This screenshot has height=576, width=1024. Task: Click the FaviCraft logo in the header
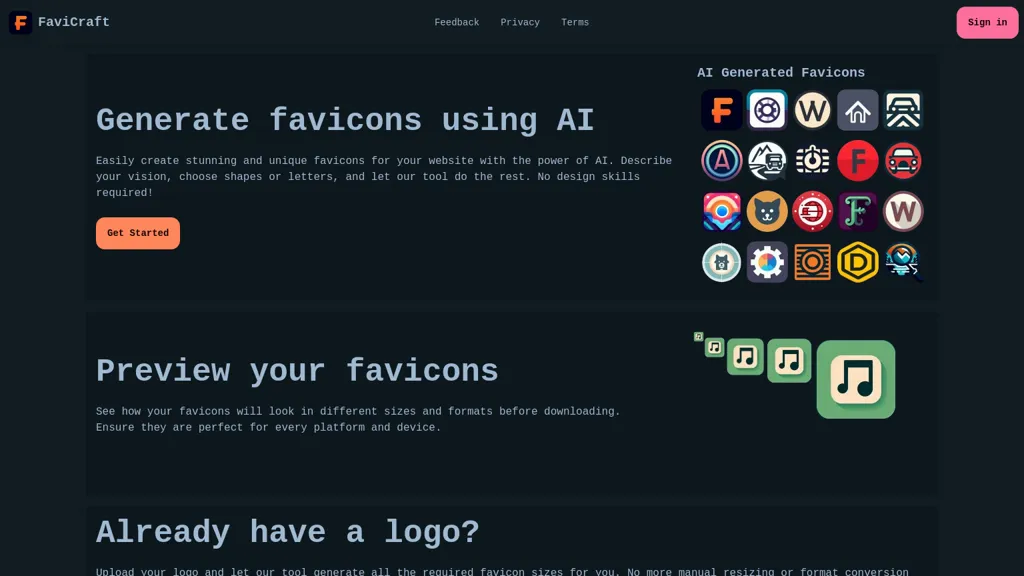58,21
